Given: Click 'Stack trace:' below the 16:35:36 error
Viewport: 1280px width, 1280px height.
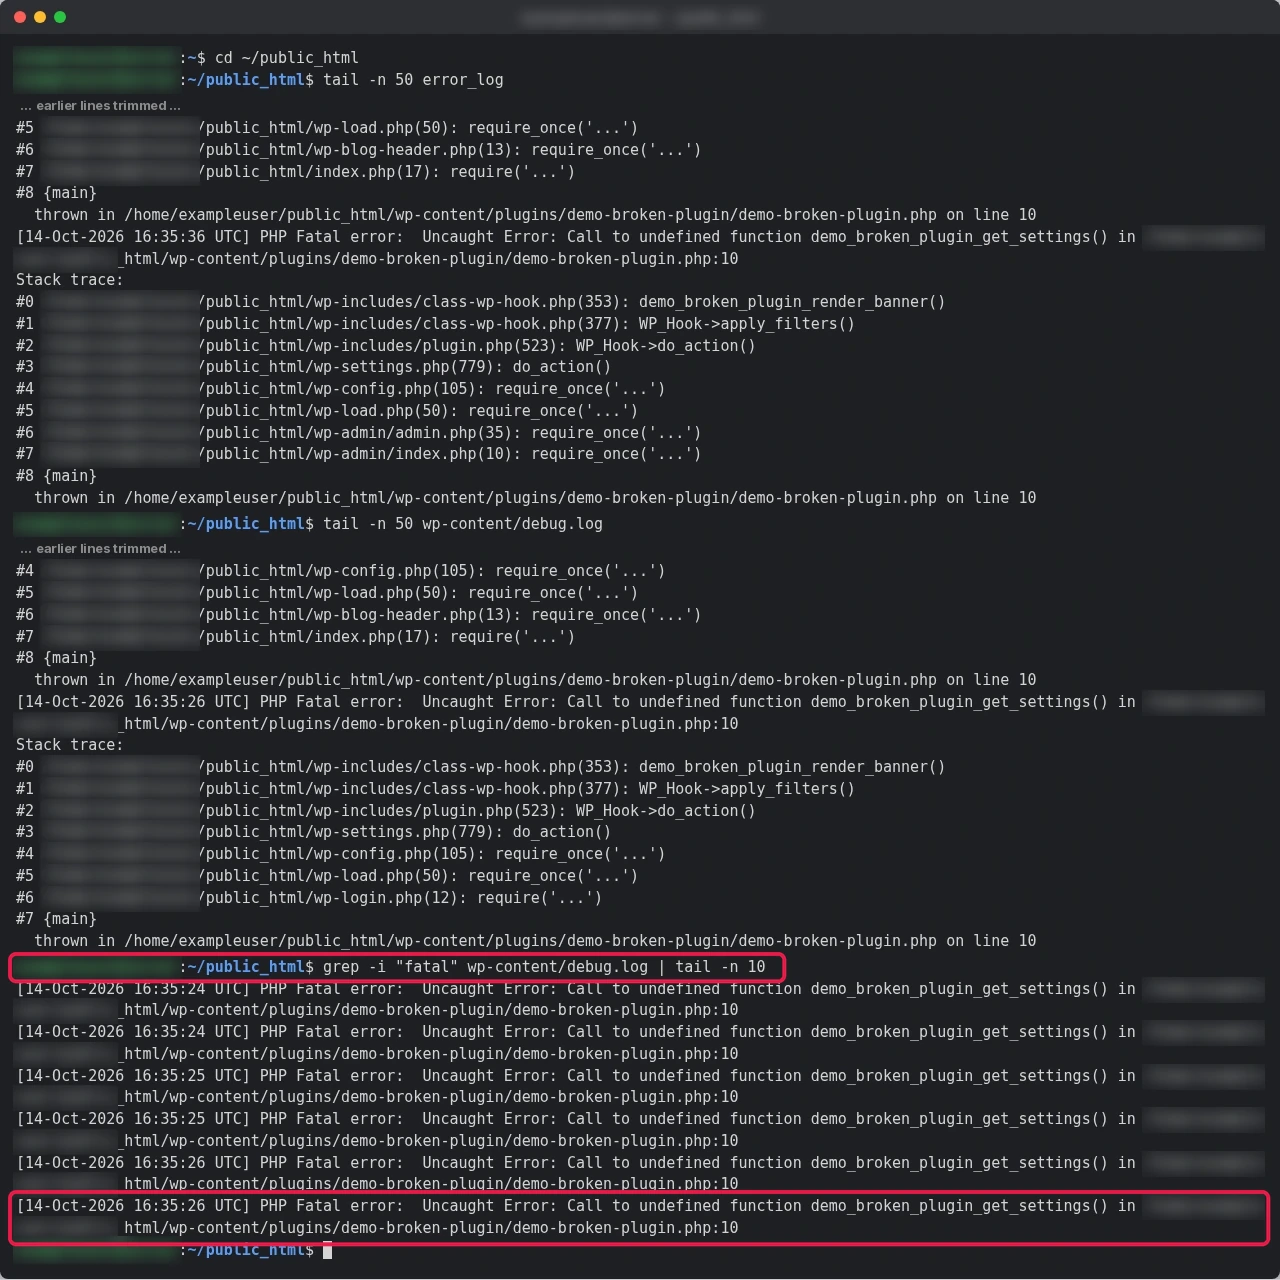Looking at the screenshot, I should click(70, 280).
